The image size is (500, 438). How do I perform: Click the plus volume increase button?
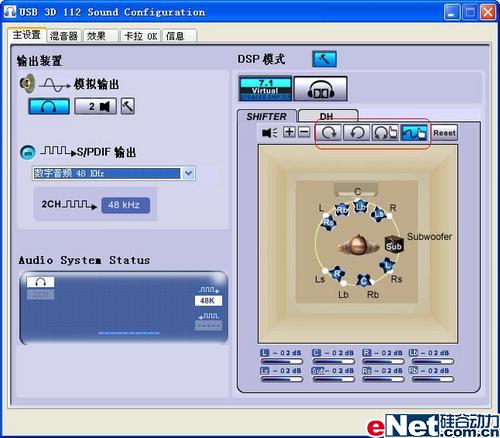pos(289,132)
